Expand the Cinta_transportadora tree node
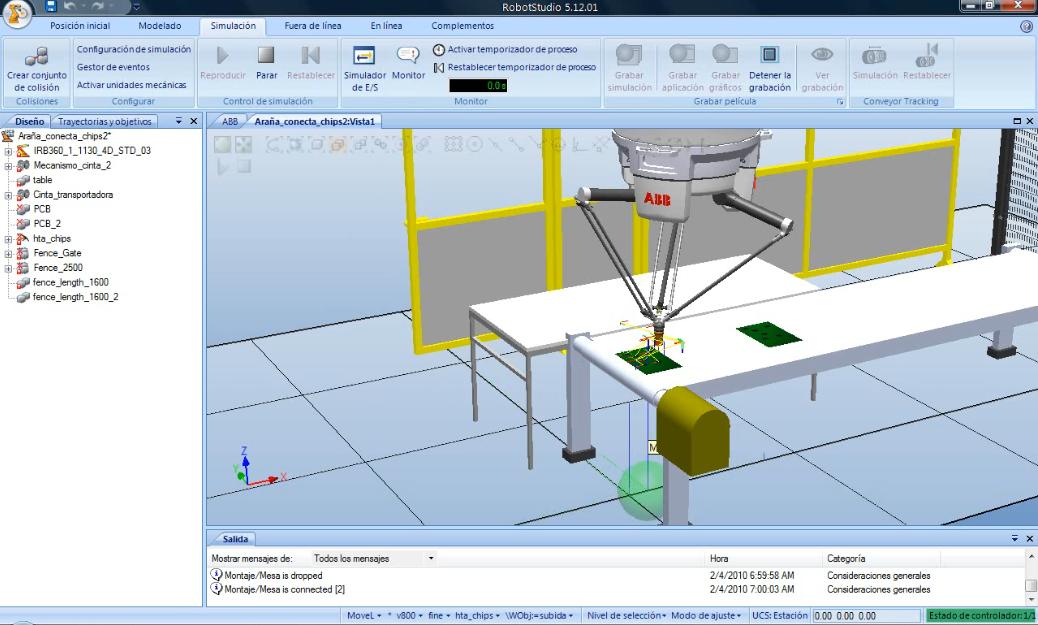 tap(9, 195)
